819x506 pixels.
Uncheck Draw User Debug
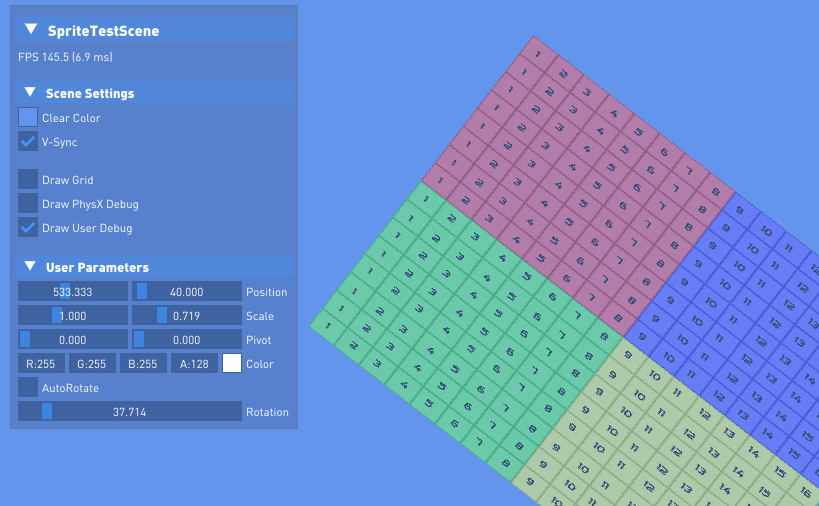28,227
